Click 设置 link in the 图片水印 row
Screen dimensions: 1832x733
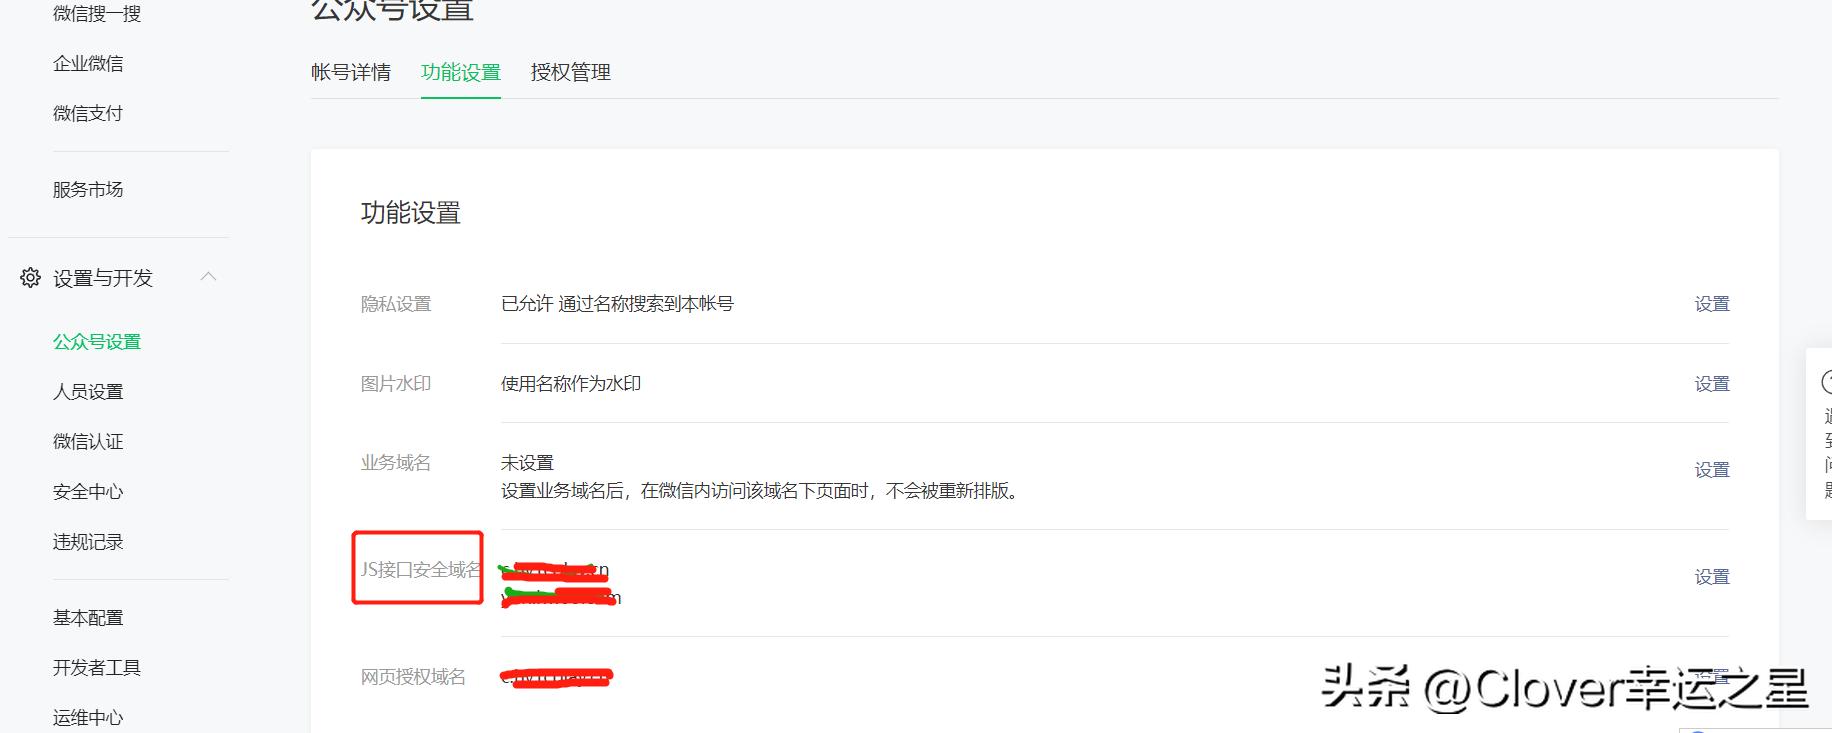[1712, 383]
